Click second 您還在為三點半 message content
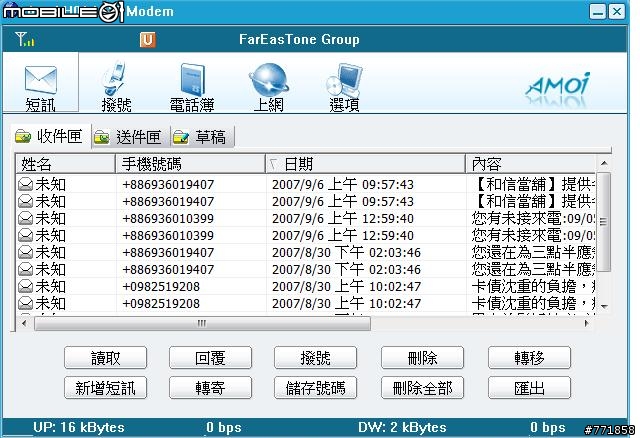The width and height of the screenshot is (640, 438). [533, 269]
